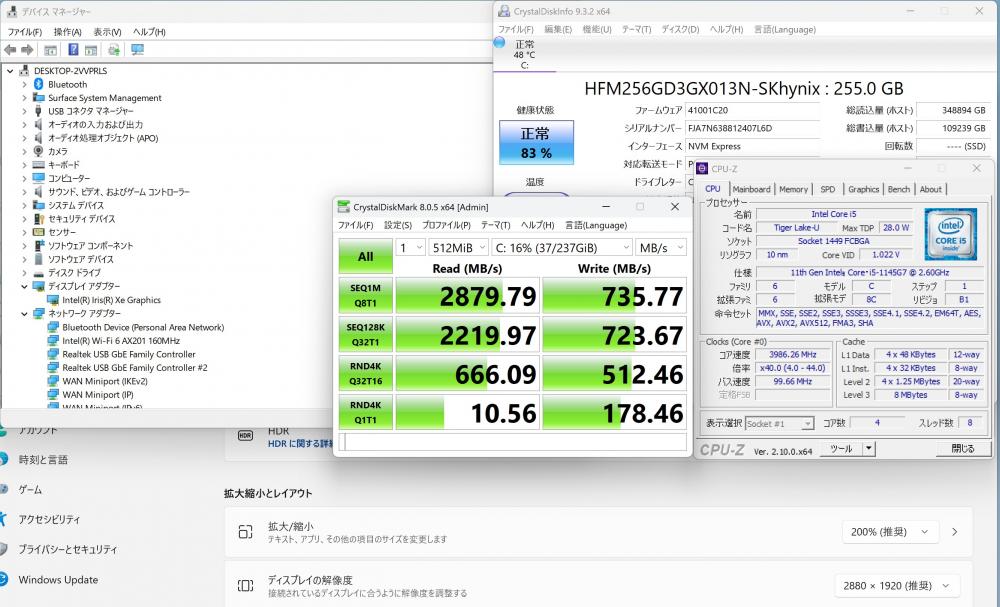Open the 2880 × 1920 resolution dropdown
The image size is (1000, 607).
(x=897, y=585)
